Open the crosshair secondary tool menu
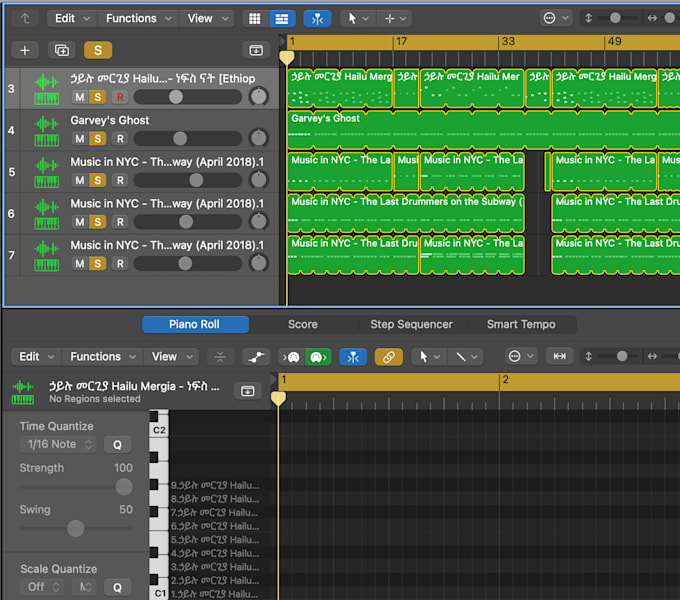The height and width of the screenshot is (600, 680). tap(396, 19)
